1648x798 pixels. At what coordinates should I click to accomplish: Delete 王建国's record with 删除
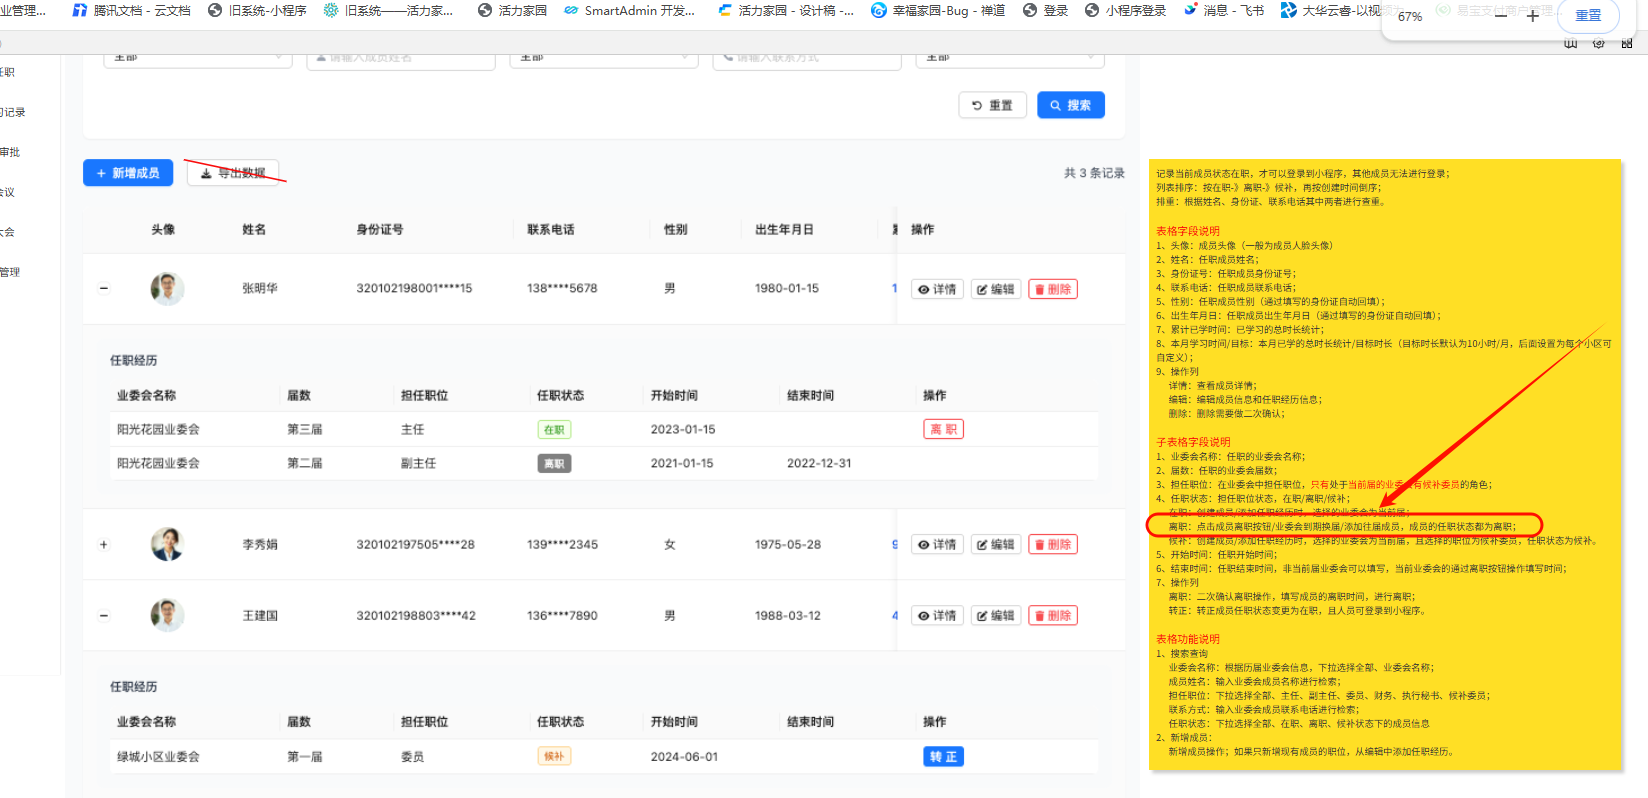tap(1052, 616)
